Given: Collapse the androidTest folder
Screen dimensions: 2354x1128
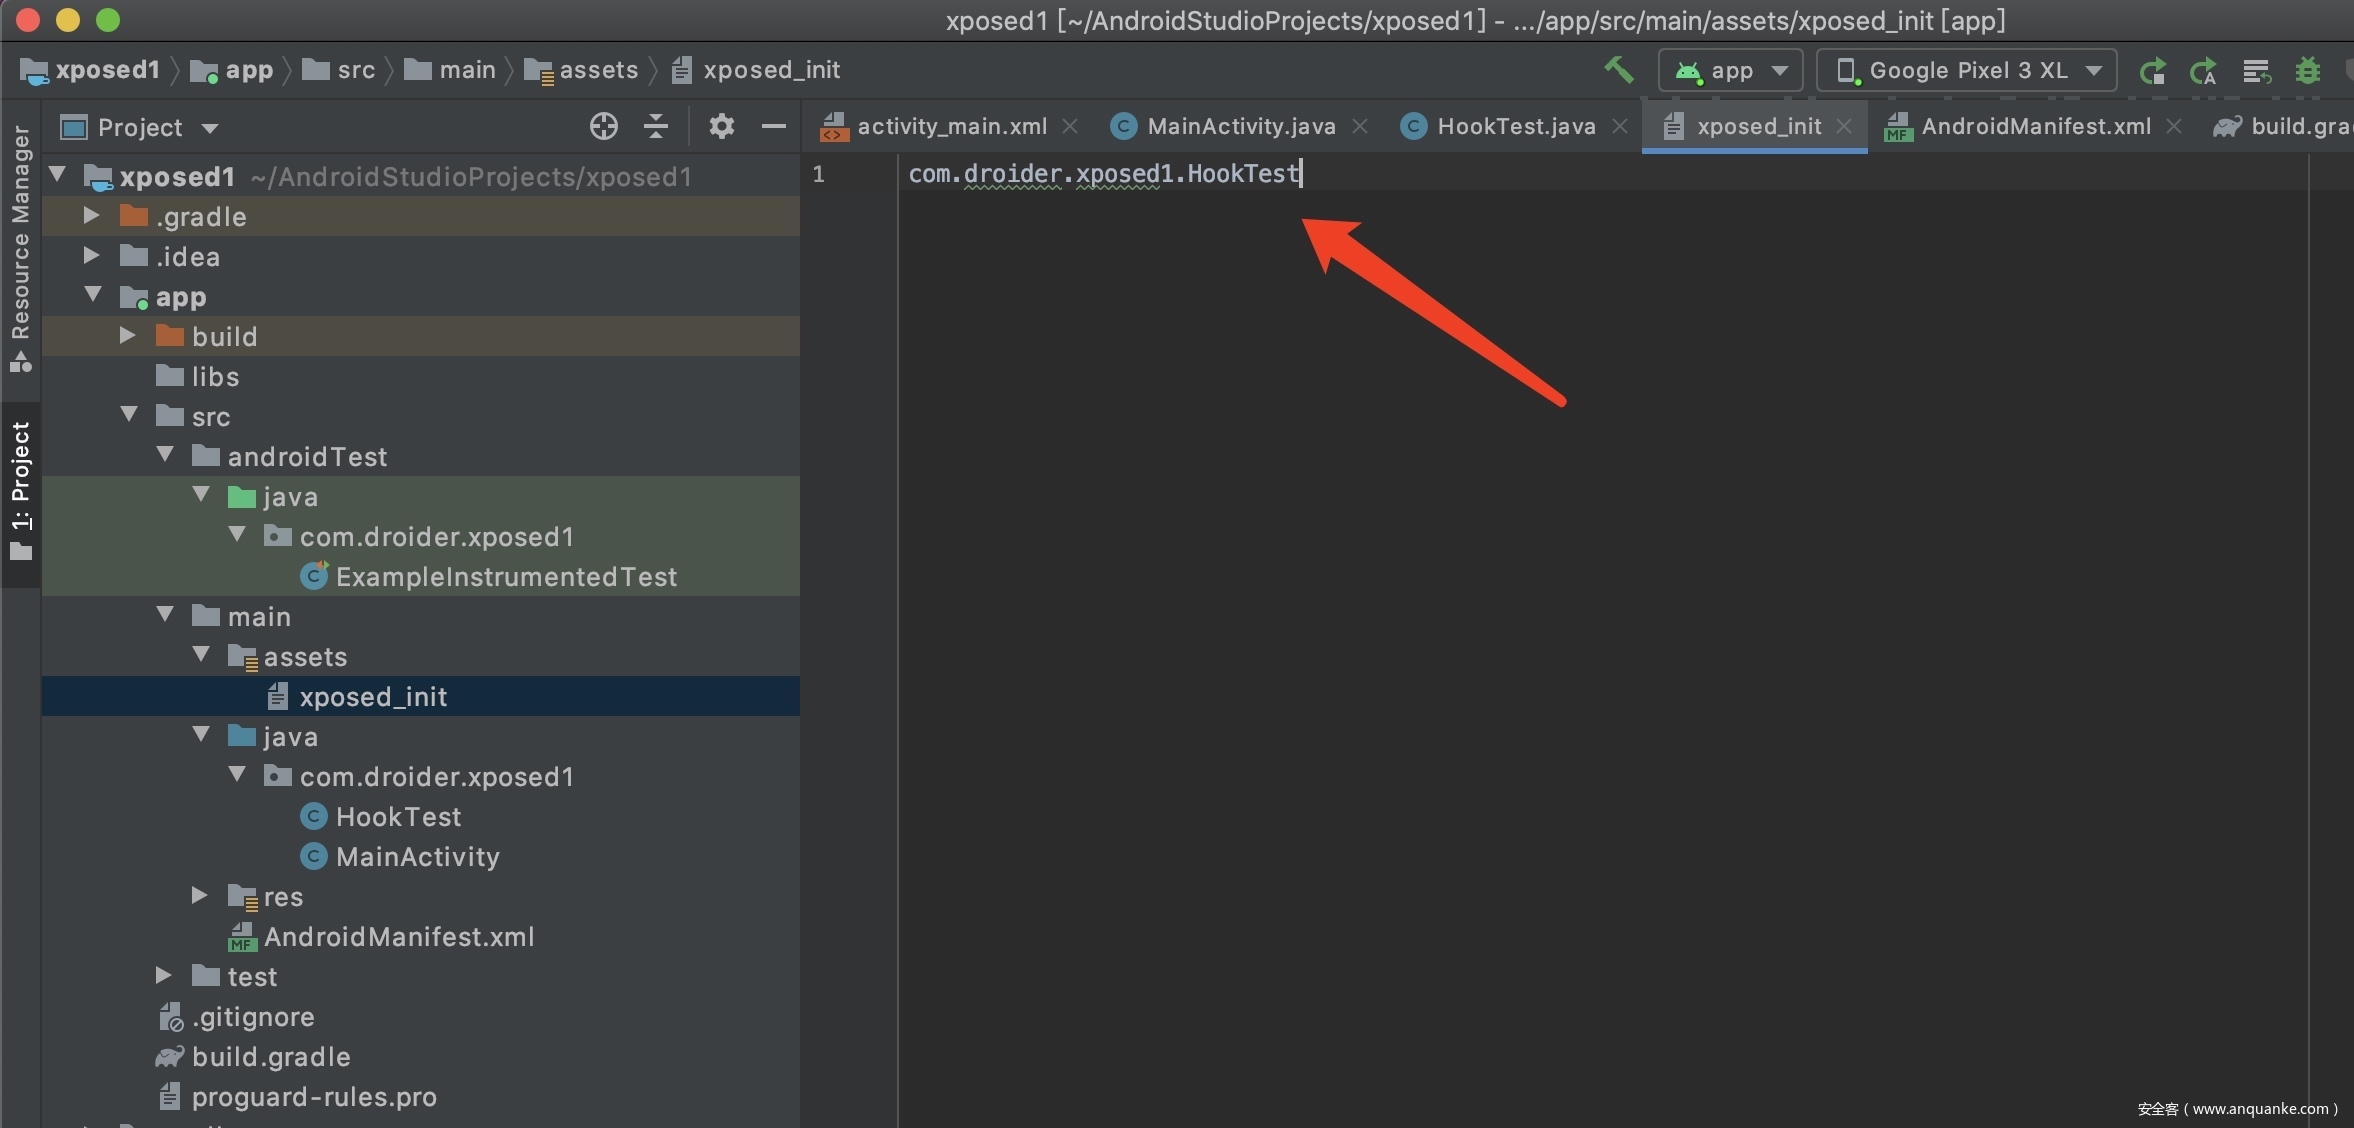Looking at the screenshot, I should (x=165, y=456).
